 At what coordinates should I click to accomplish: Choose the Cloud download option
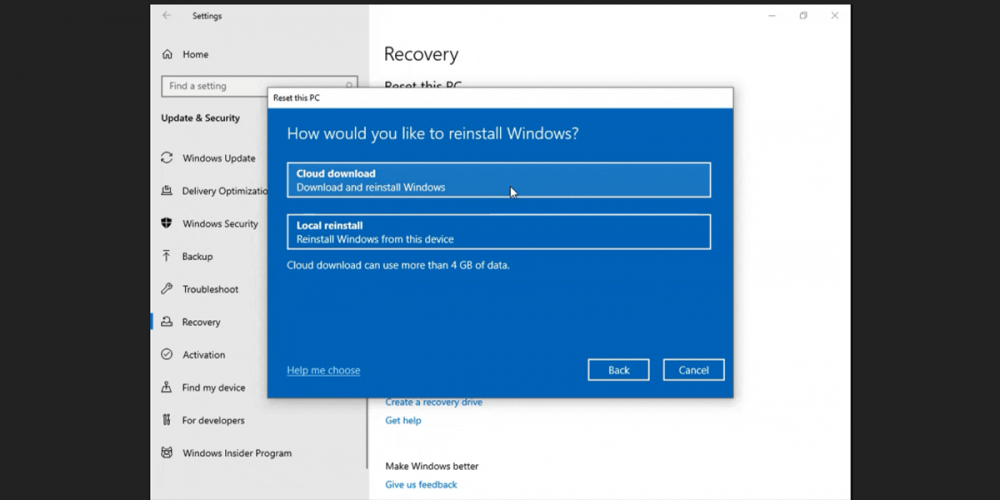click(498, 180)
